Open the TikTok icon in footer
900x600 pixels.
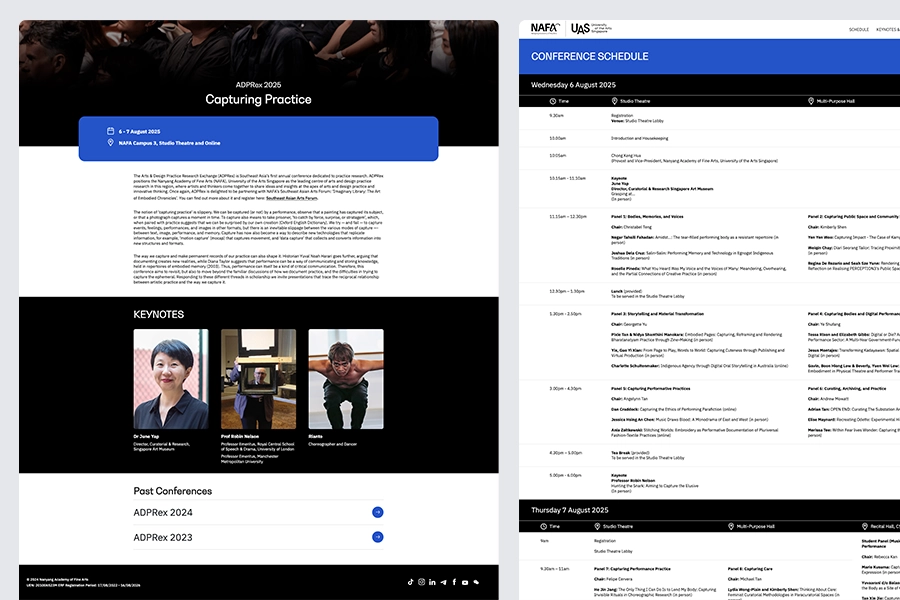pos(410,581)
